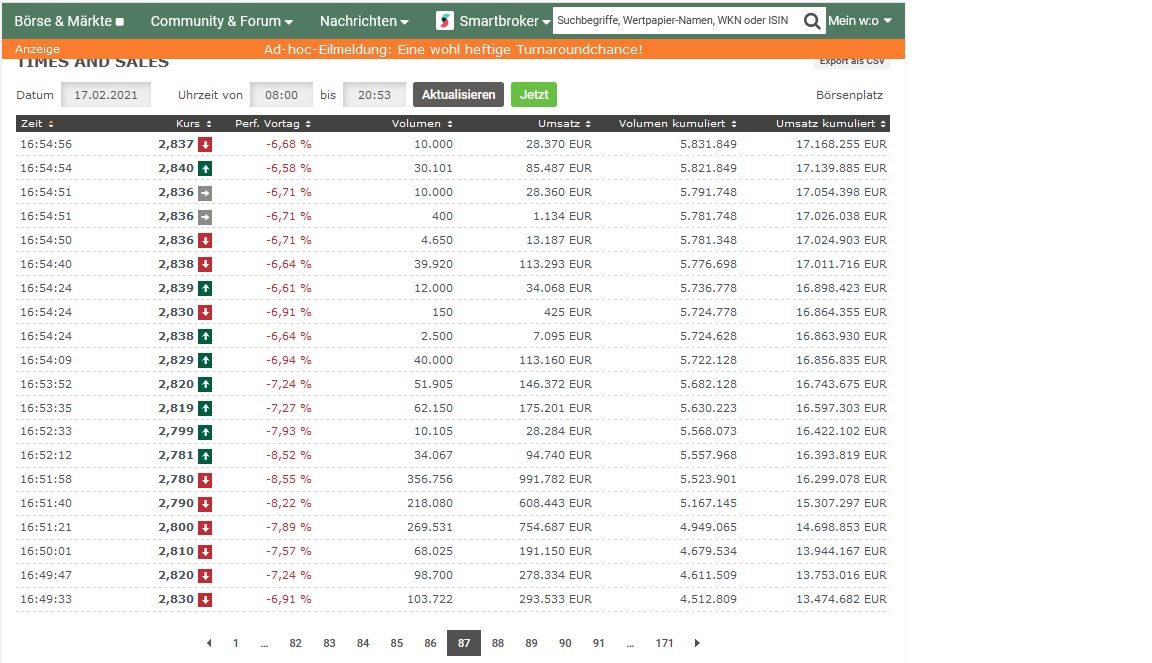Click green up arrow in 16:54:54 row

coord(205,168)
